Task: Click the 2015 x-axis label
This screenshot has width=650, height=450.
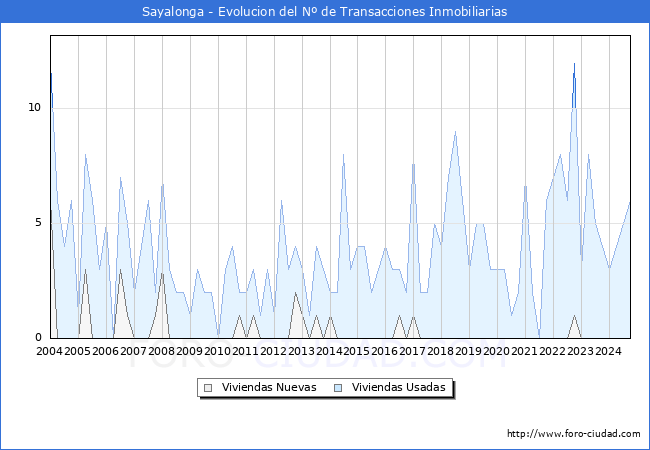Action: (357, 351)
